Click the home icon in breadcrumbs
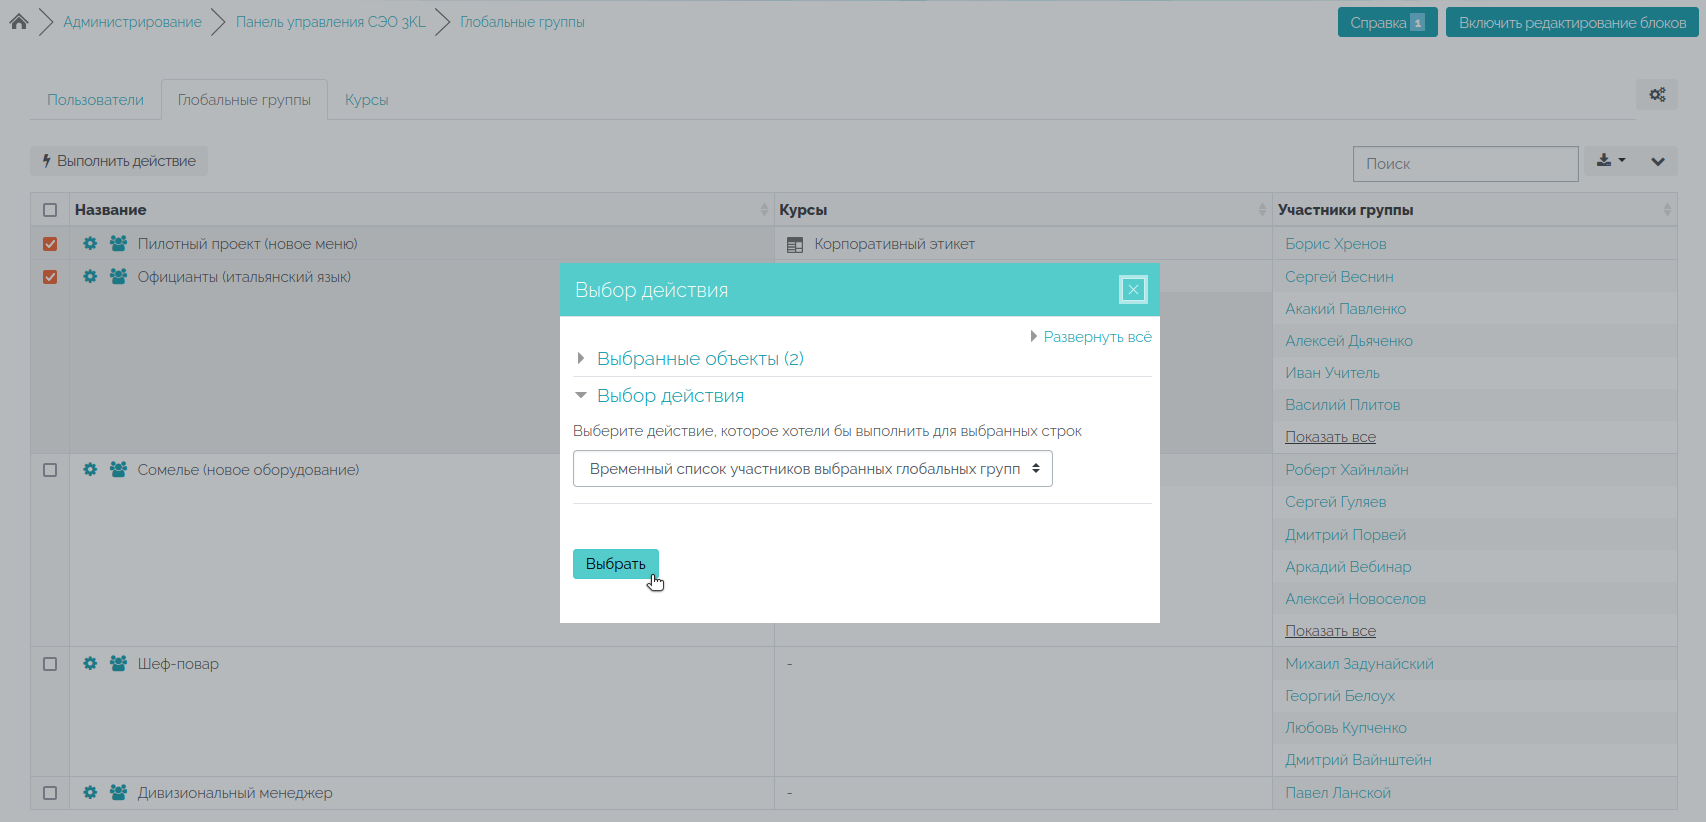The height and width of the screenshot is (822, 1706). pos(19,22)
